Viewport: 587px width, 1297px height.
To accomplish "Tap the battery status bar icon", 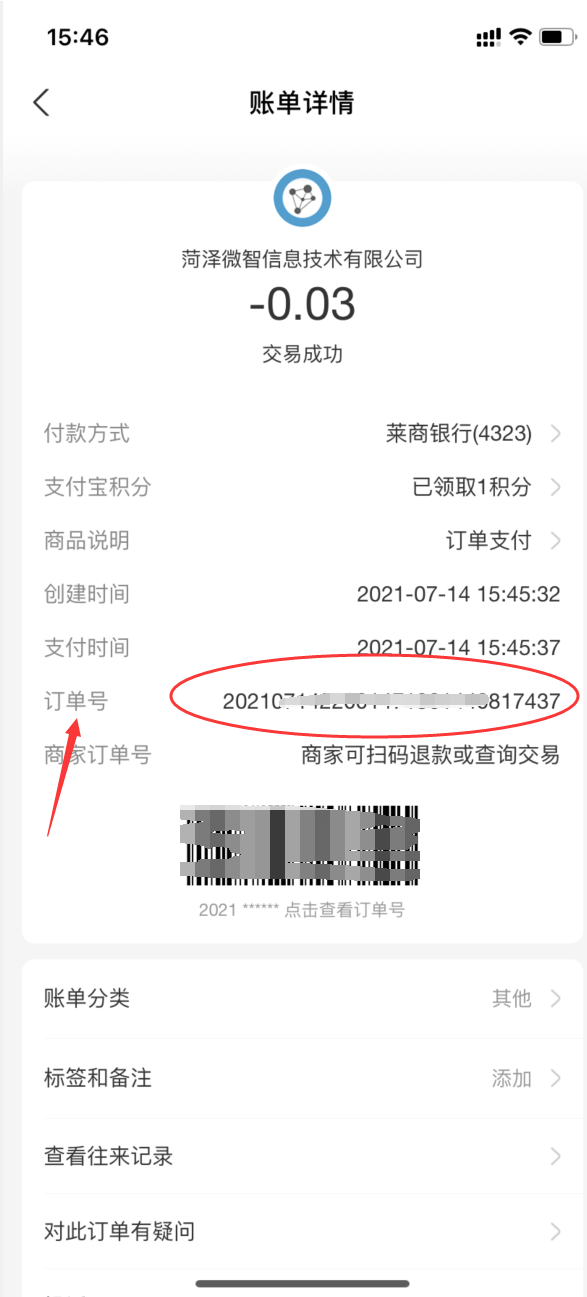I will tap(555, 37).
